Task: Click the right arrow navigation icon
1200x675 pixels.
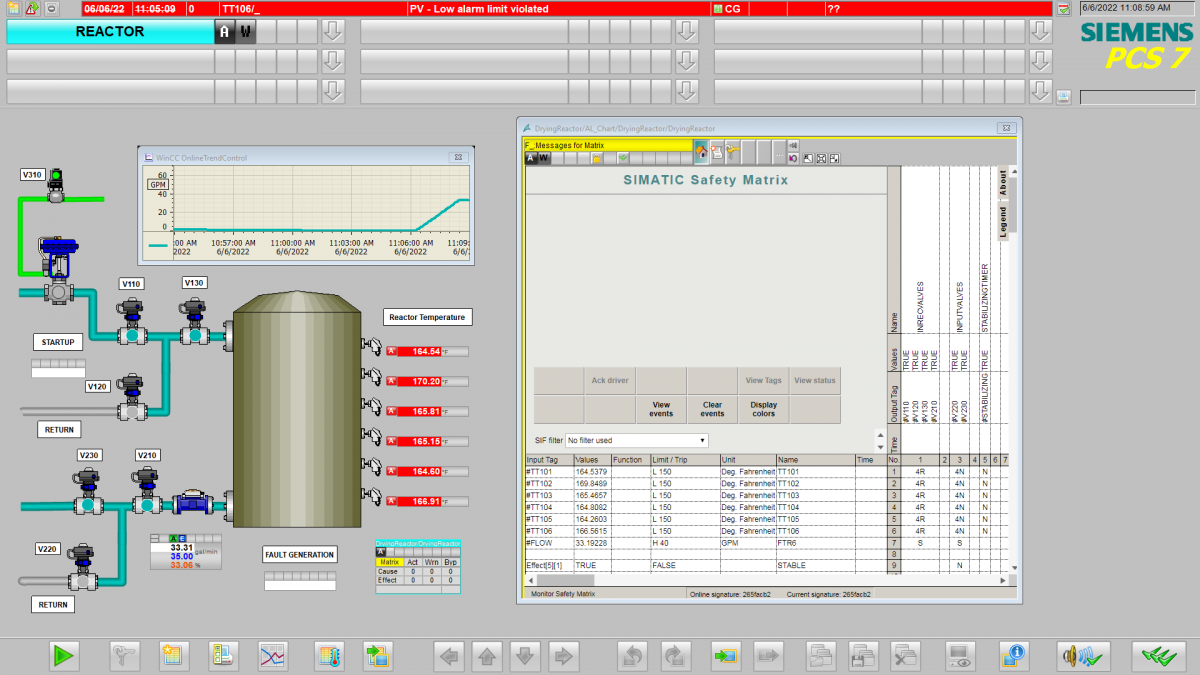Action: click(564, 656)
